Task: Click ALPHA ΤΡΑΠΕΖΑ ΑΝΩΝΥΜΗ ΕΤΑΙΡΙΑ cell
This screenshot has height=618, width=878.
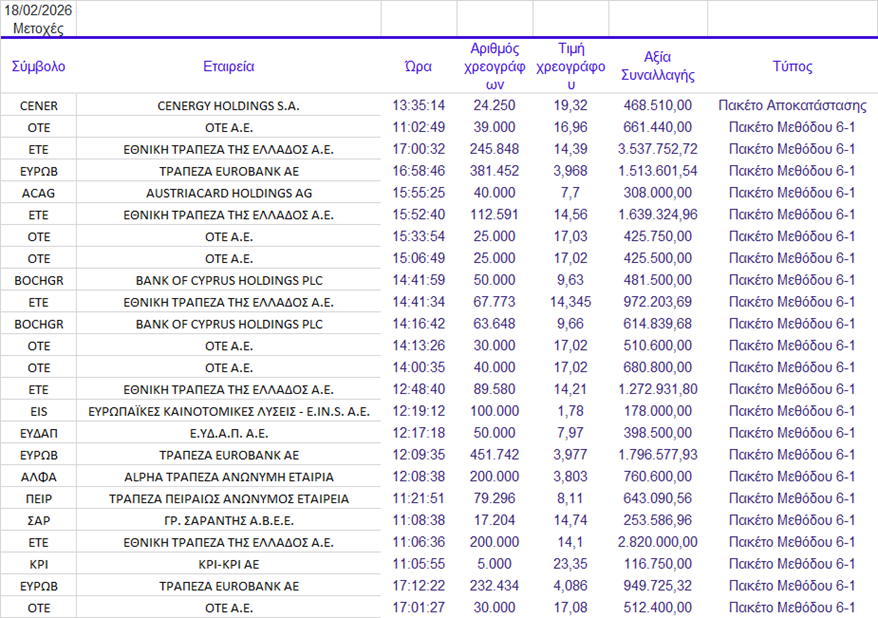Action: [228, 477]
